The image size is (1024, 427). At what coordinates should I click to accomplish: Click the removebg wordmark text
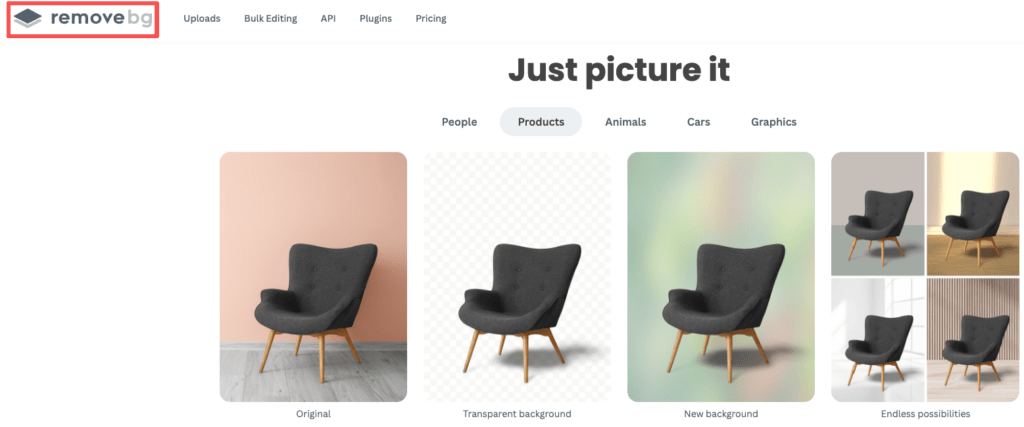point(101,18)
